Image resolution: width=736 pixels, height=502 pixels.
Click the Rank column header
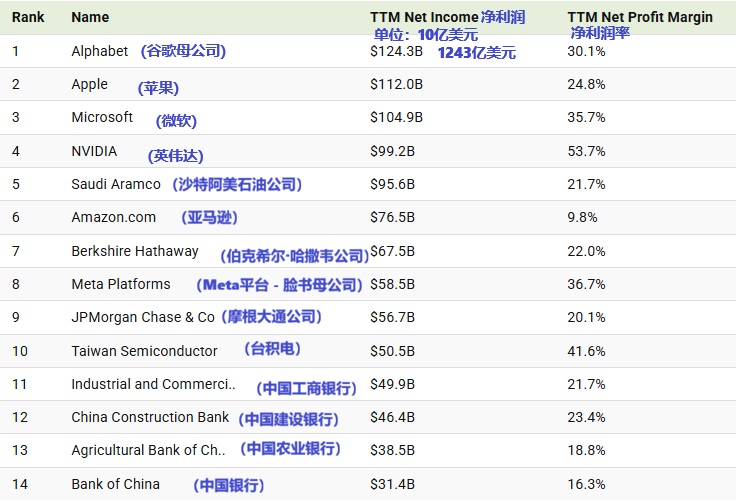[28, 17]
